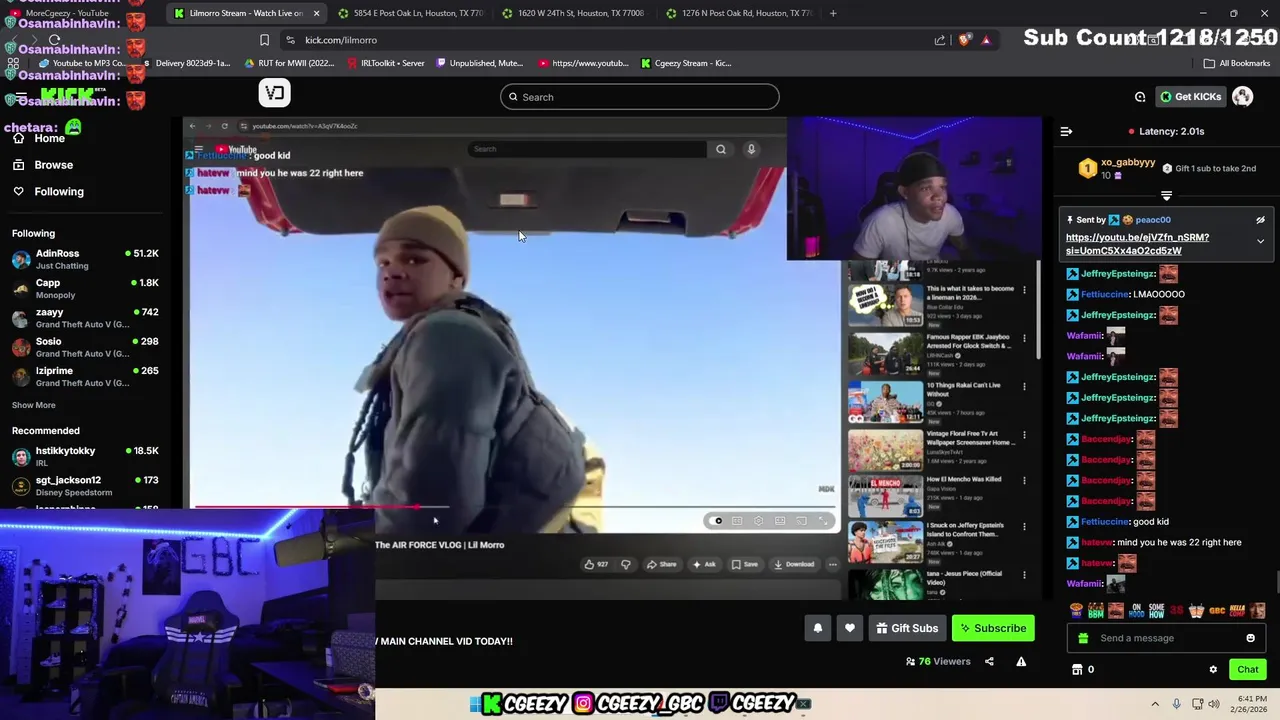Screen dimensions: 1280x720
Task: Hide the pinned message with eye-slash icon
Action: click(x=1260, y=220)
